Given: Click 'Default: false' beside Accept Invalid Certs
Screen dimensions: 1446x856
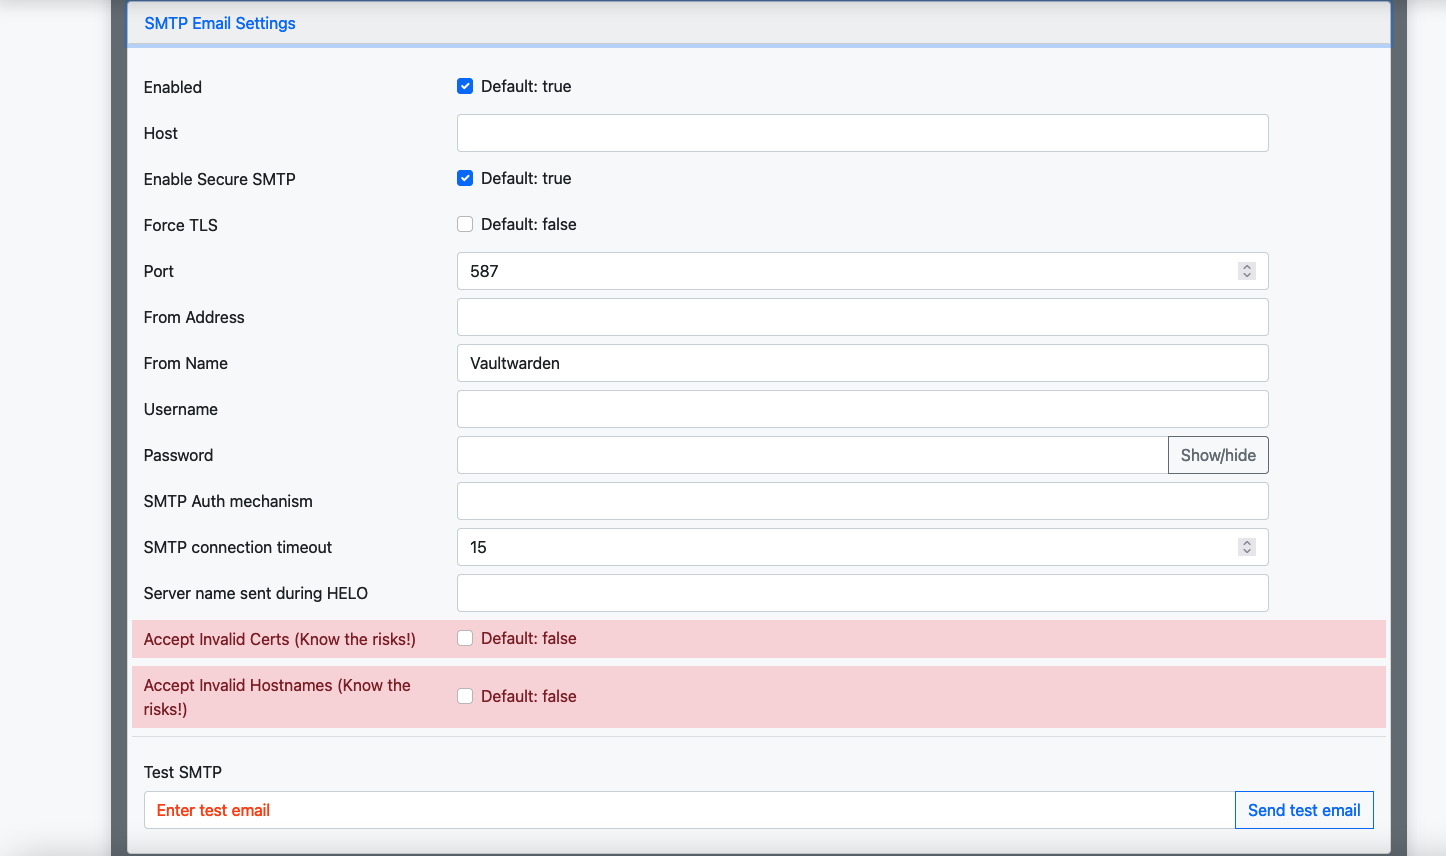Looking at the screenshot, I should point(529,638).
